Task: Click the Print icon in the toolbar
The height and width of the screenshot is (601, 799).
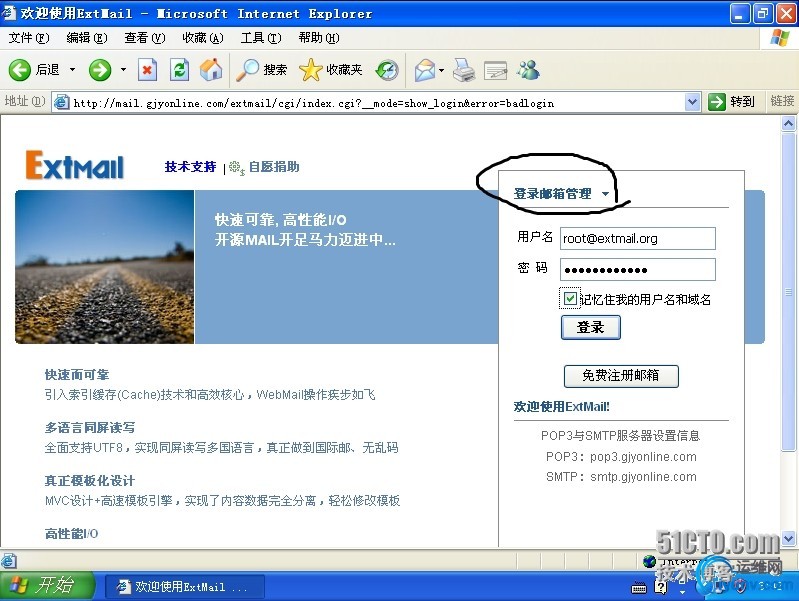Action: (464, 70)
